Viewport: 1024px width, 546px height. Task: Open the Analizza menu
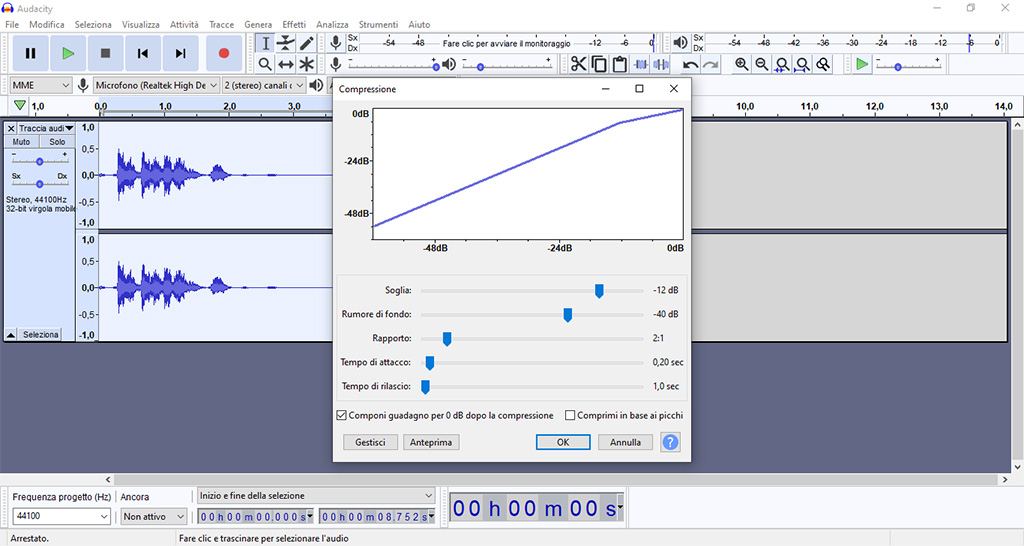click(332, 24)
